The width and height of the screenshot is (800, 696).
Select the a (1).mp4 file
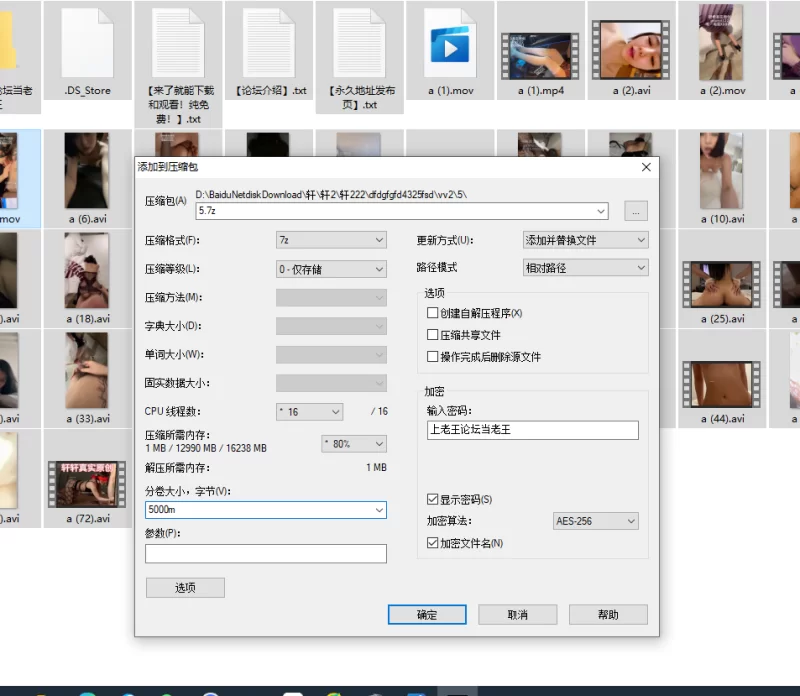pyautogui.click(x=541, y=50)
